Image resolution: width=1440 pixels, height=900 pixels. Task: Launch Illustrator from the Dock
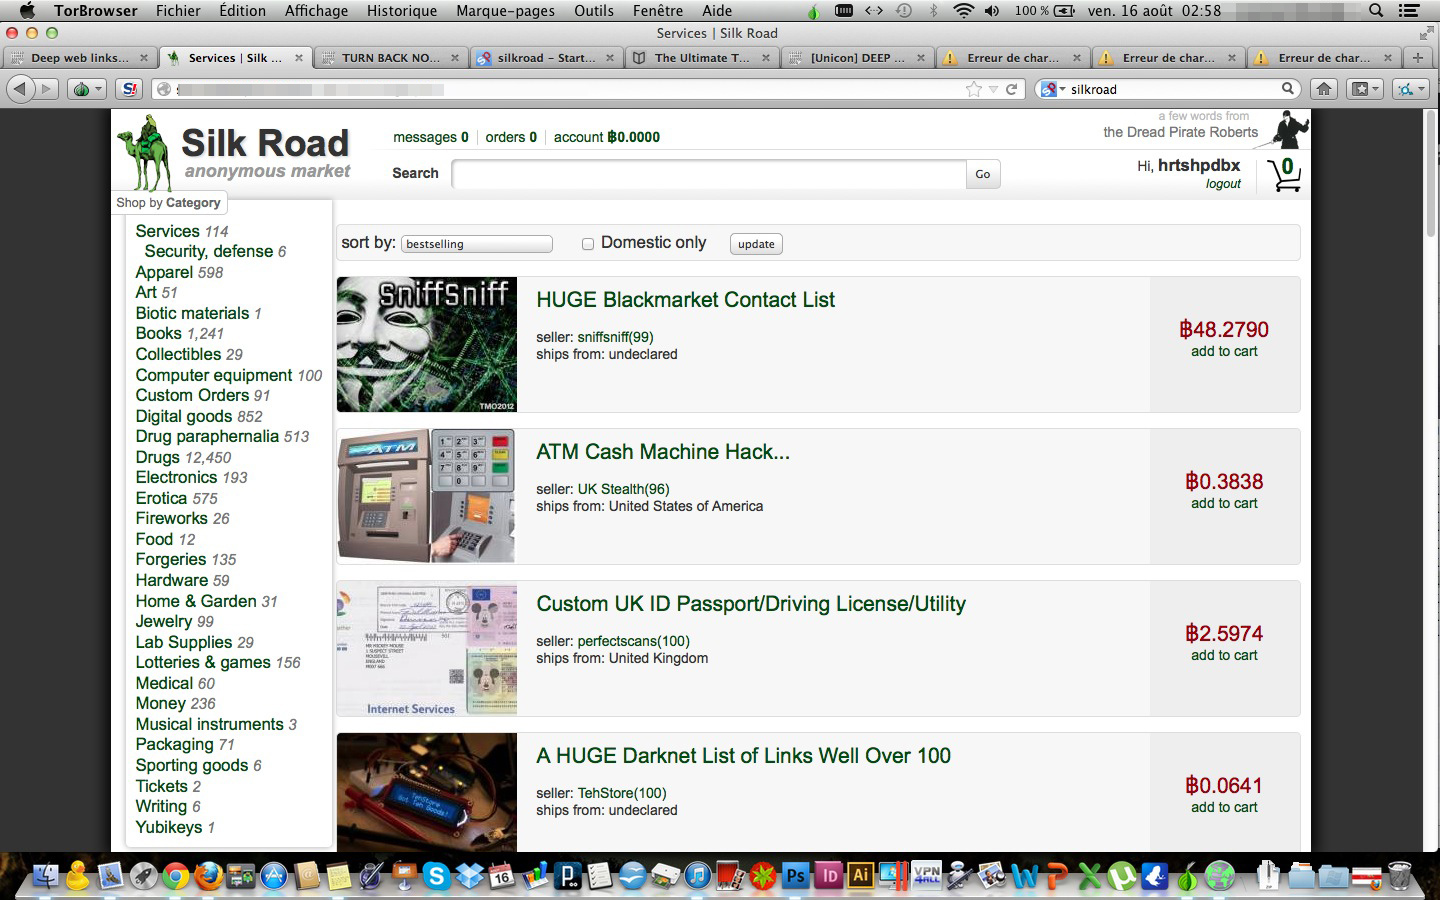[x=860, y=877]
